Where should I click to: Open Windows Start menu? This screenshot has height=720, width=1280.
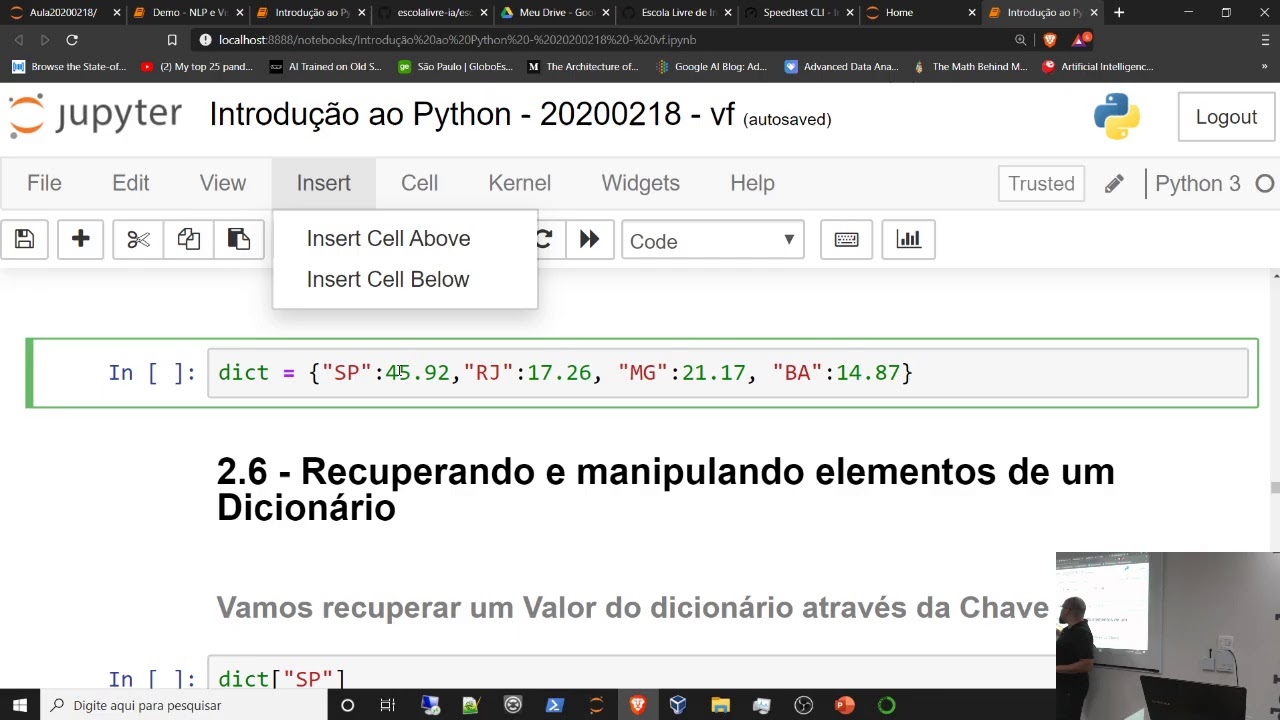pos(20,705)
